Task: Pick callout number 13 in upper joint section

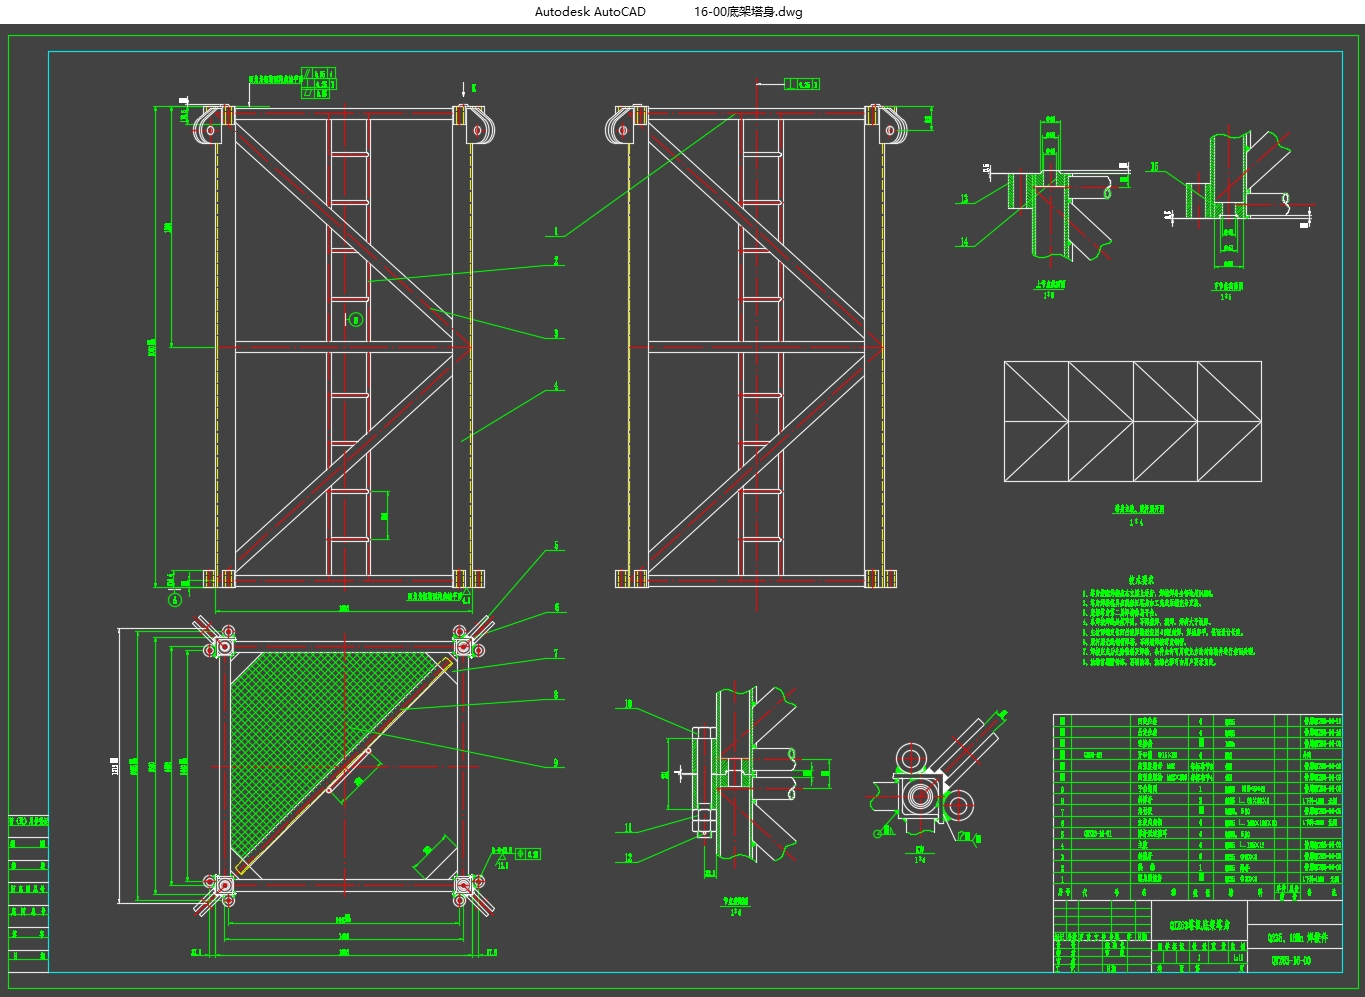Action: pyautogui.click(x=965, y=199)
